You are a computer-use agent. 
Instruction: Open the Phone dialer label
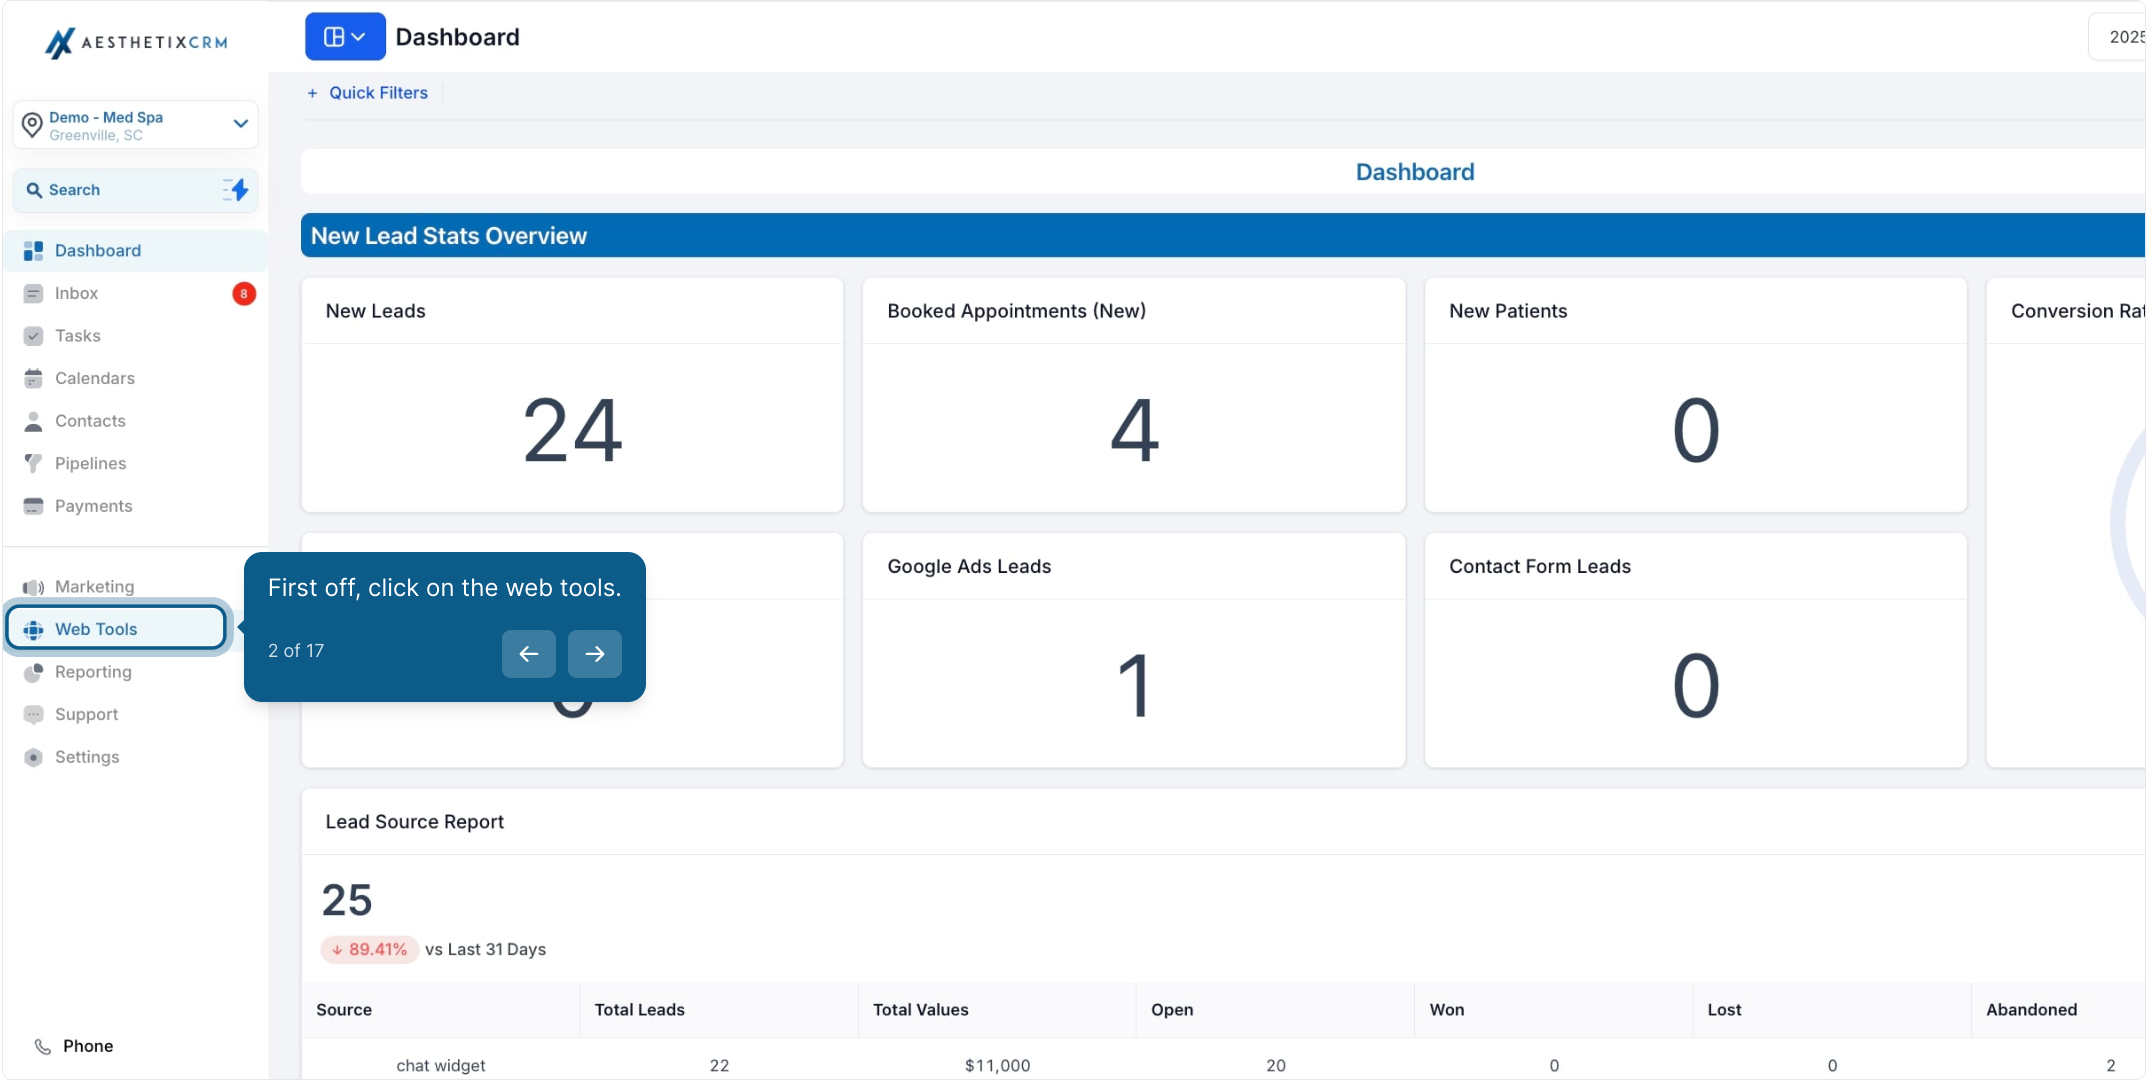point(88,1046)
